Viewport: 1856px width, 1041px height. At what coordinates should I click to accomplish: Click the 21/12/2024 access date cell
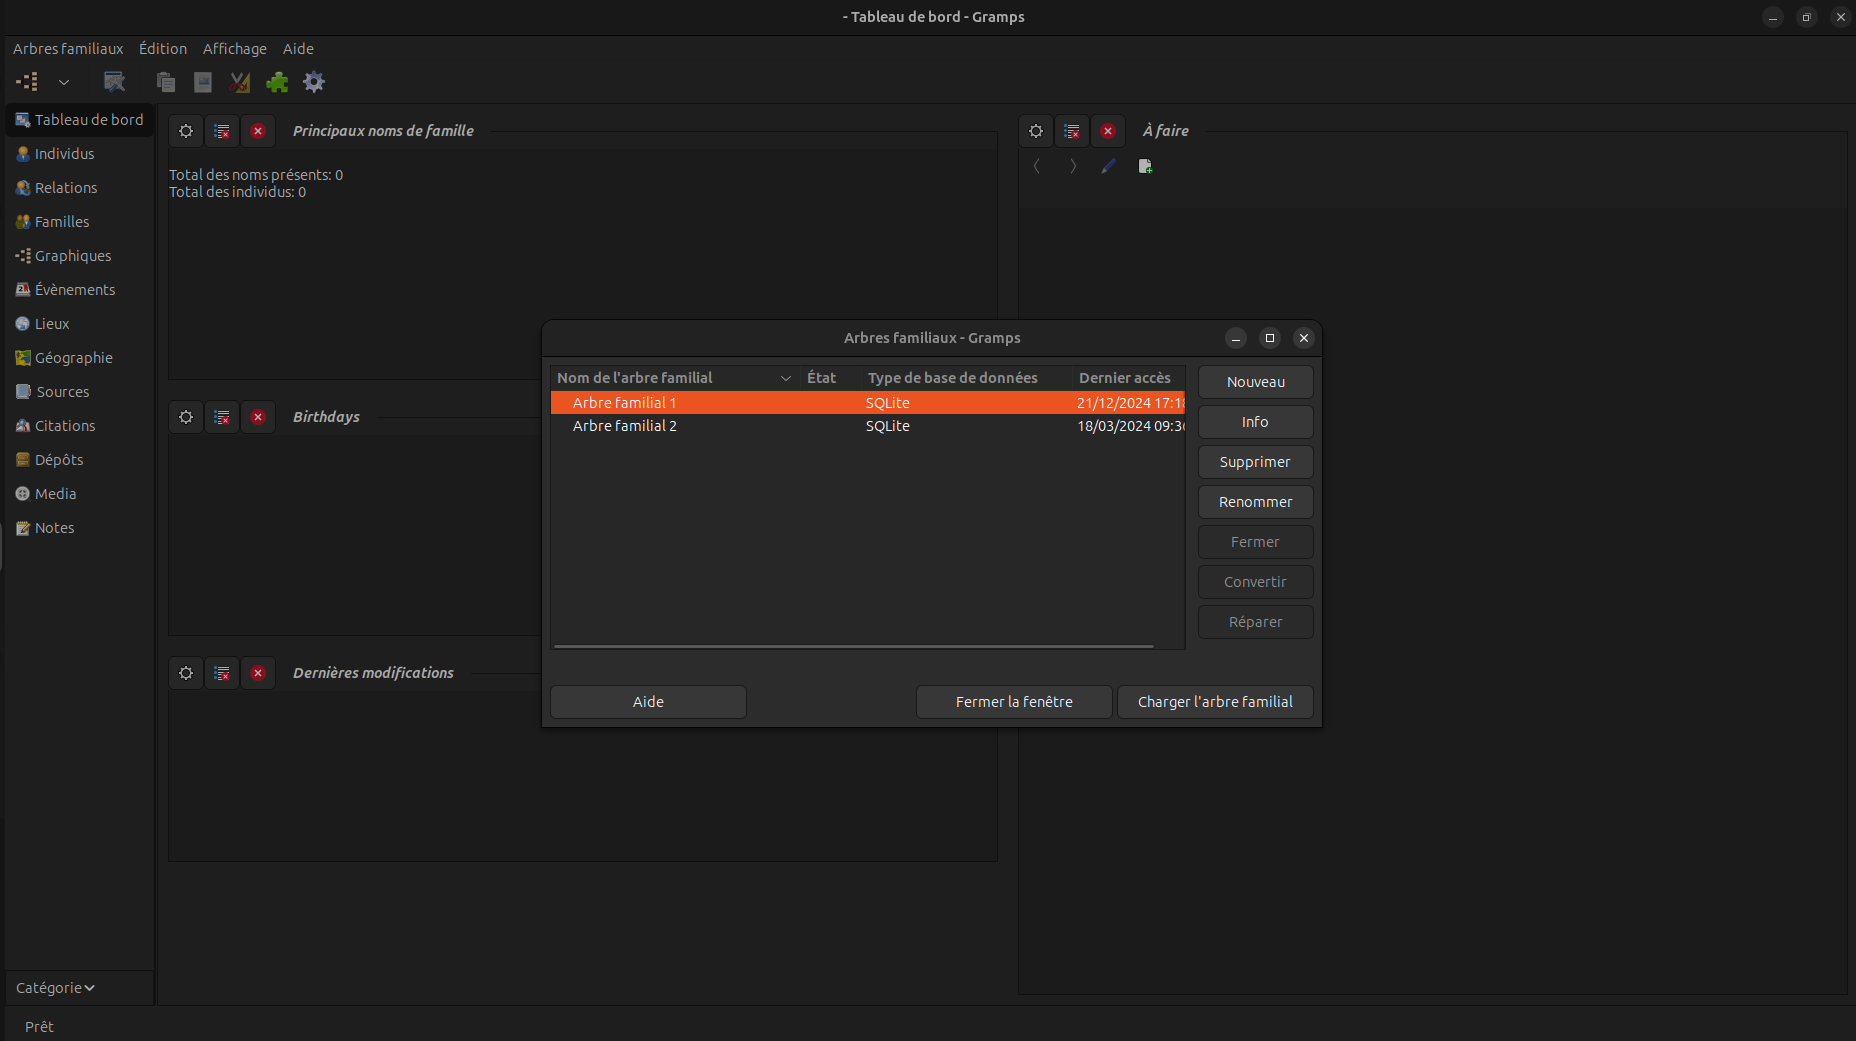1130,403
